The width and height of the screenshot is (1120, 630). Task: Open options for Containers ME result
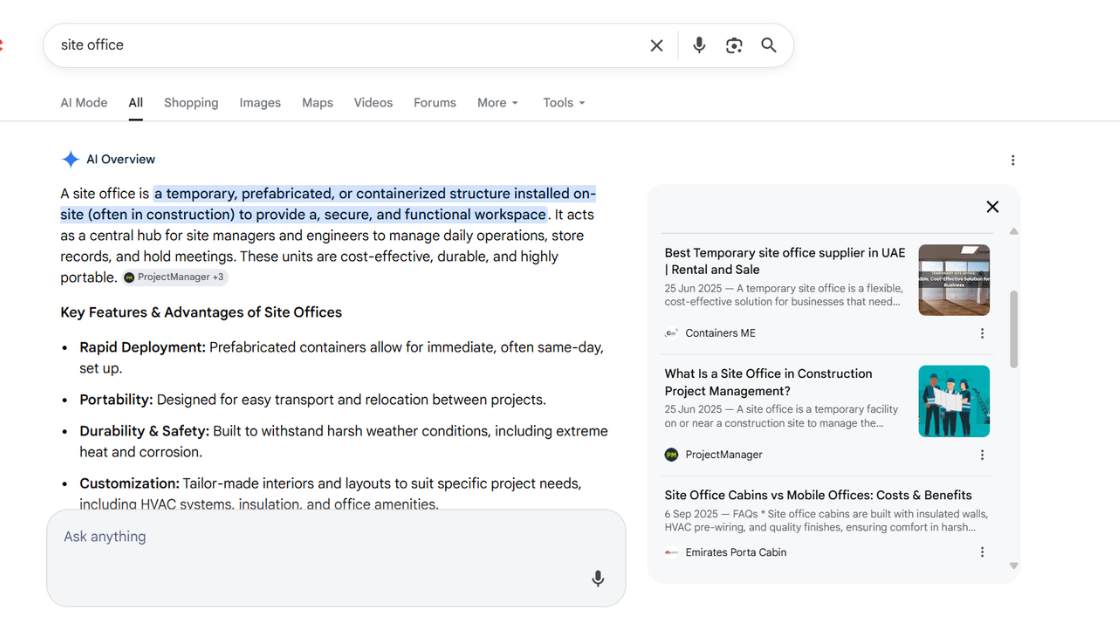tap(982, 334)
